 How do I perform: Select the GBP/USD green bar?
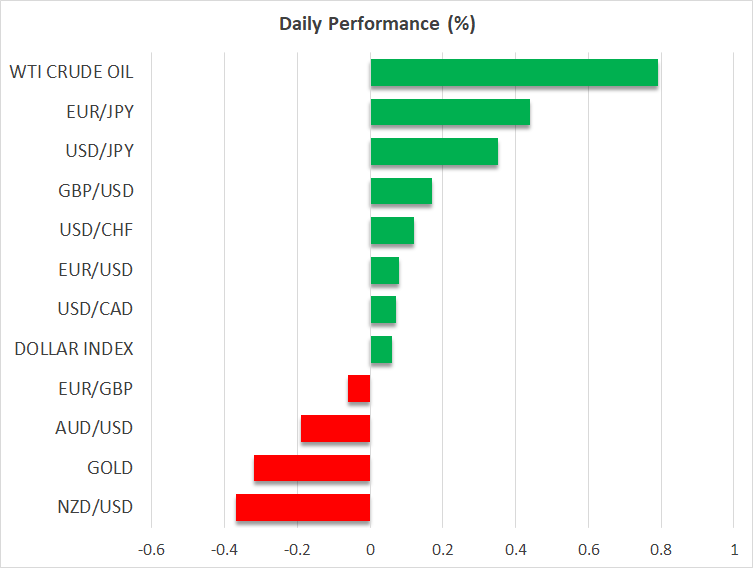tap(401, 191)
